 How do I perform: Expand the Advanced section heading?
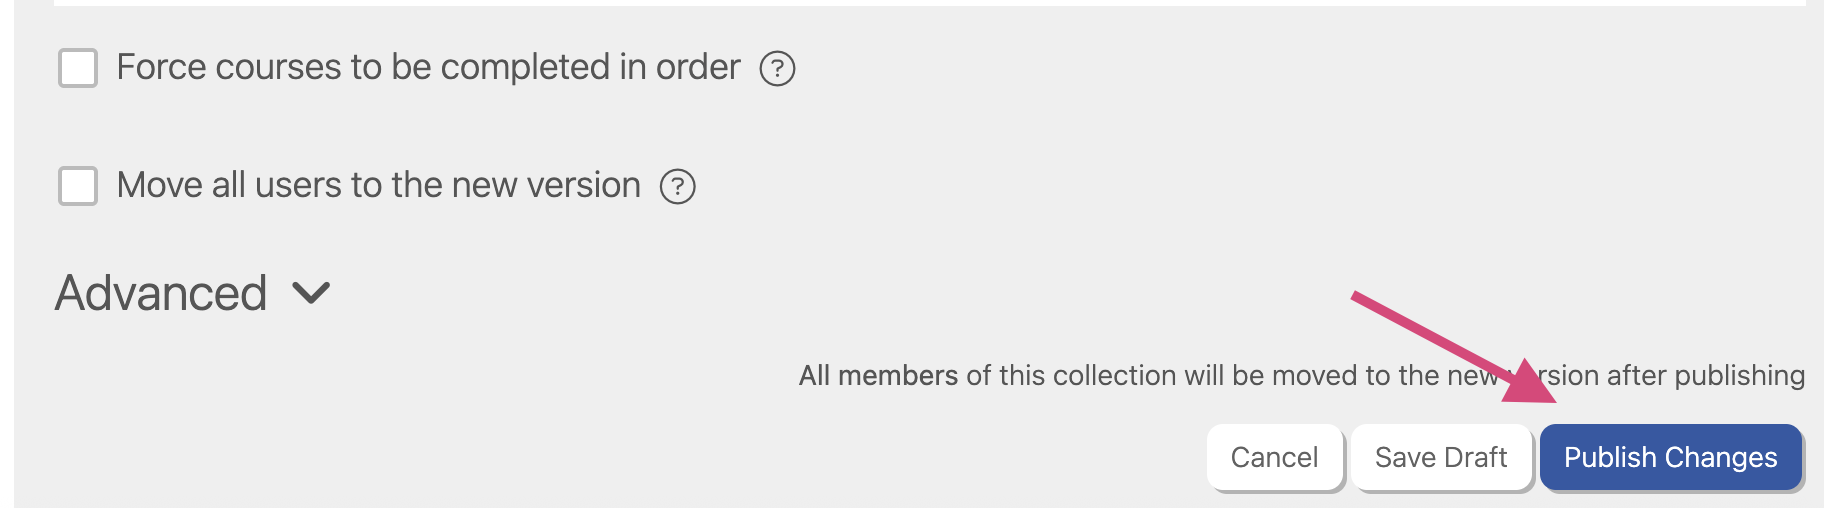[161, 293]
